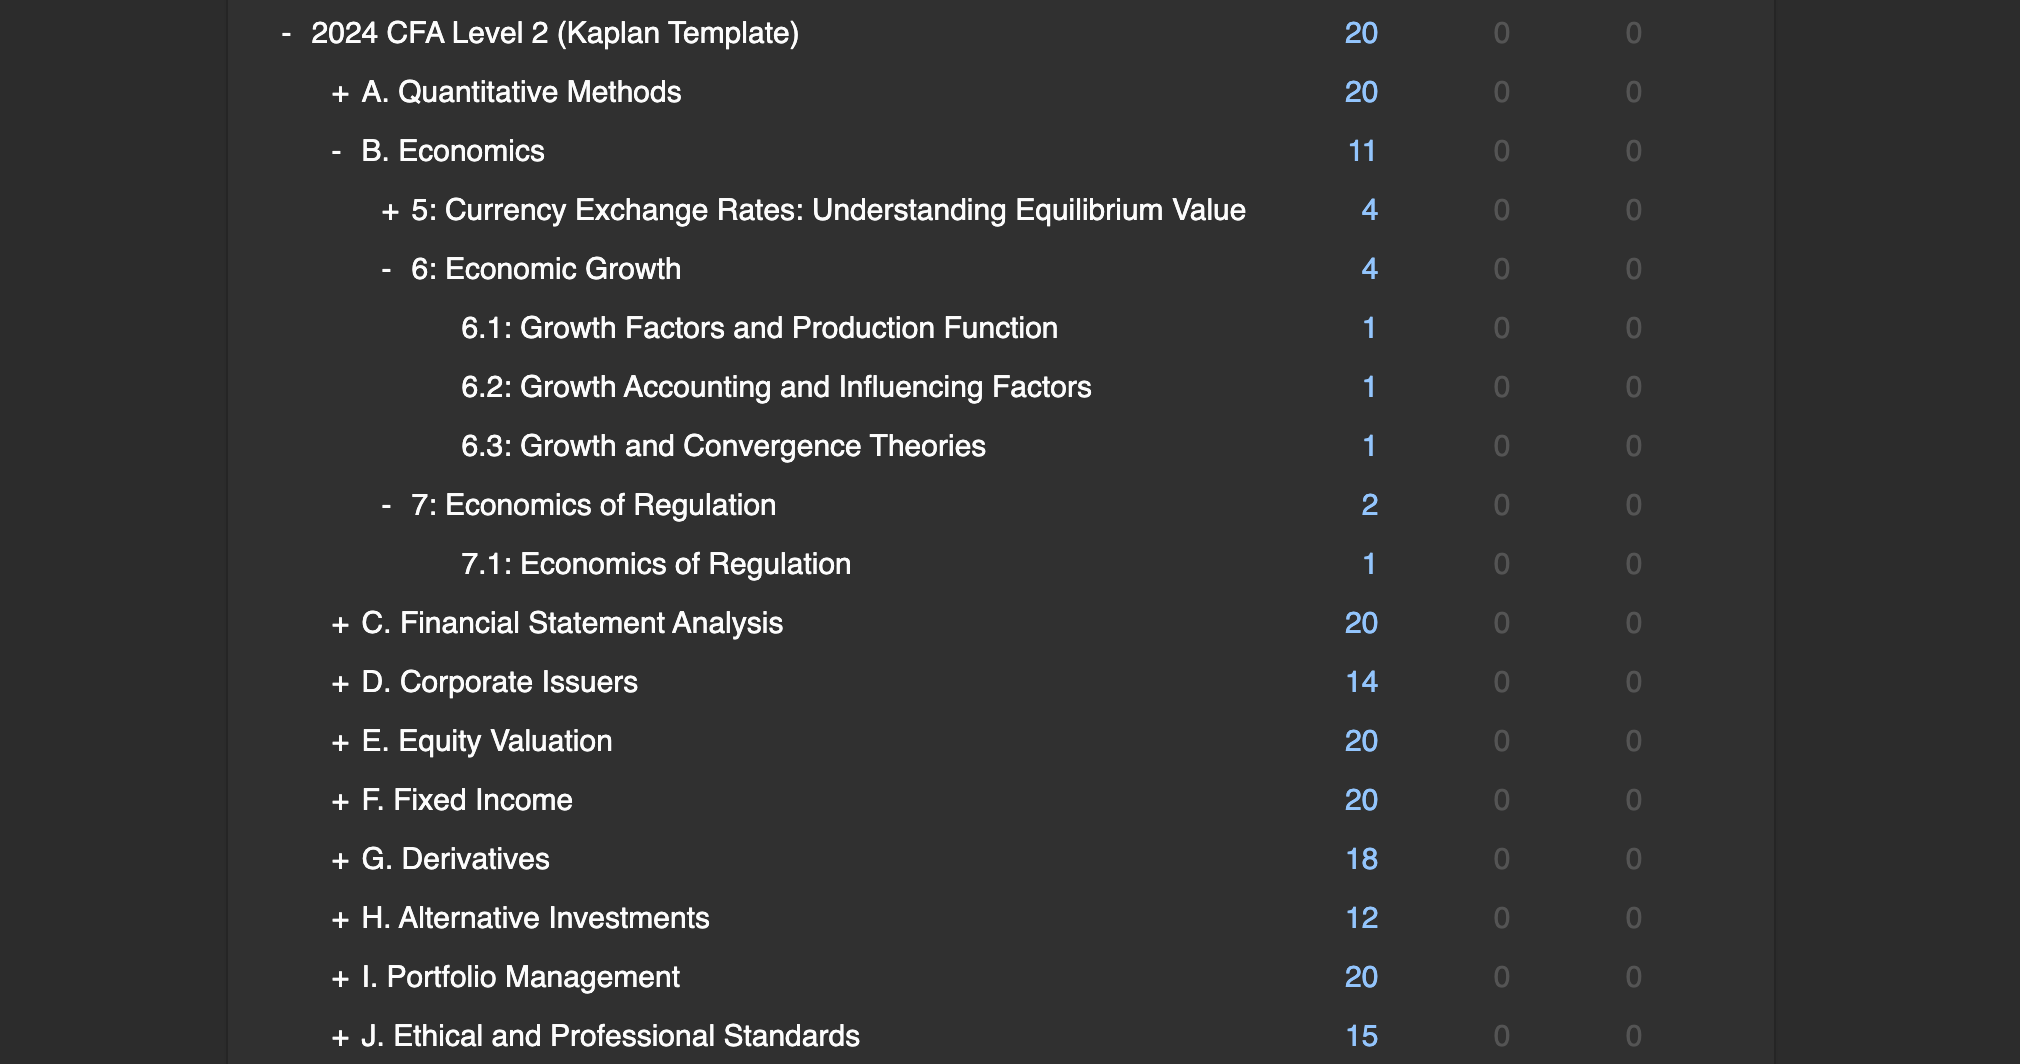Collapse the B. Economics subdeck

coord(337,152)
